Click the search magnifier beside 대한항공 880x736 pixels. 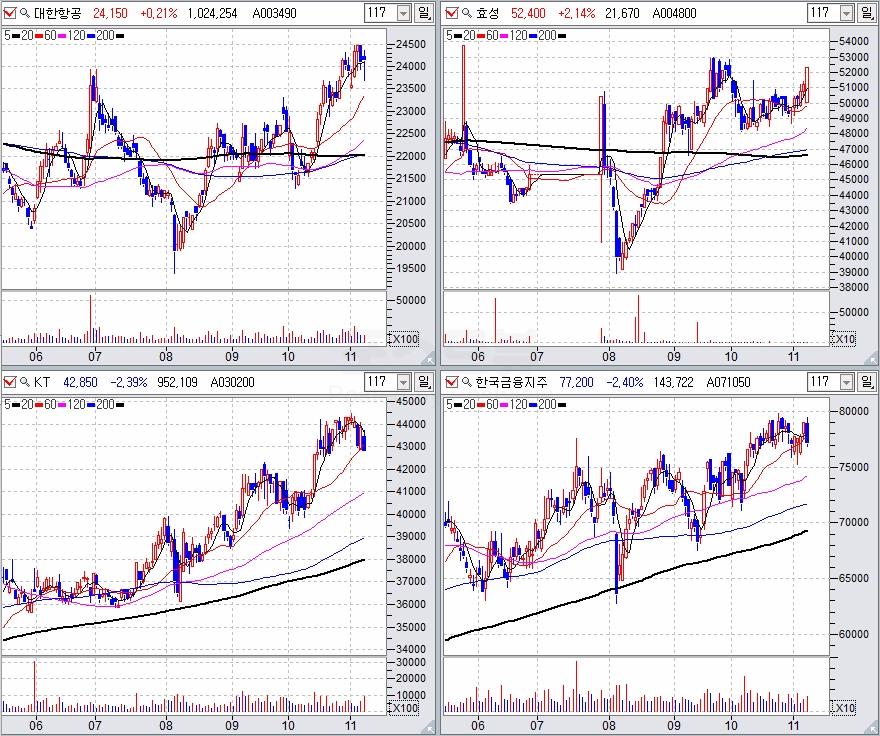click(x=25, y=13)
